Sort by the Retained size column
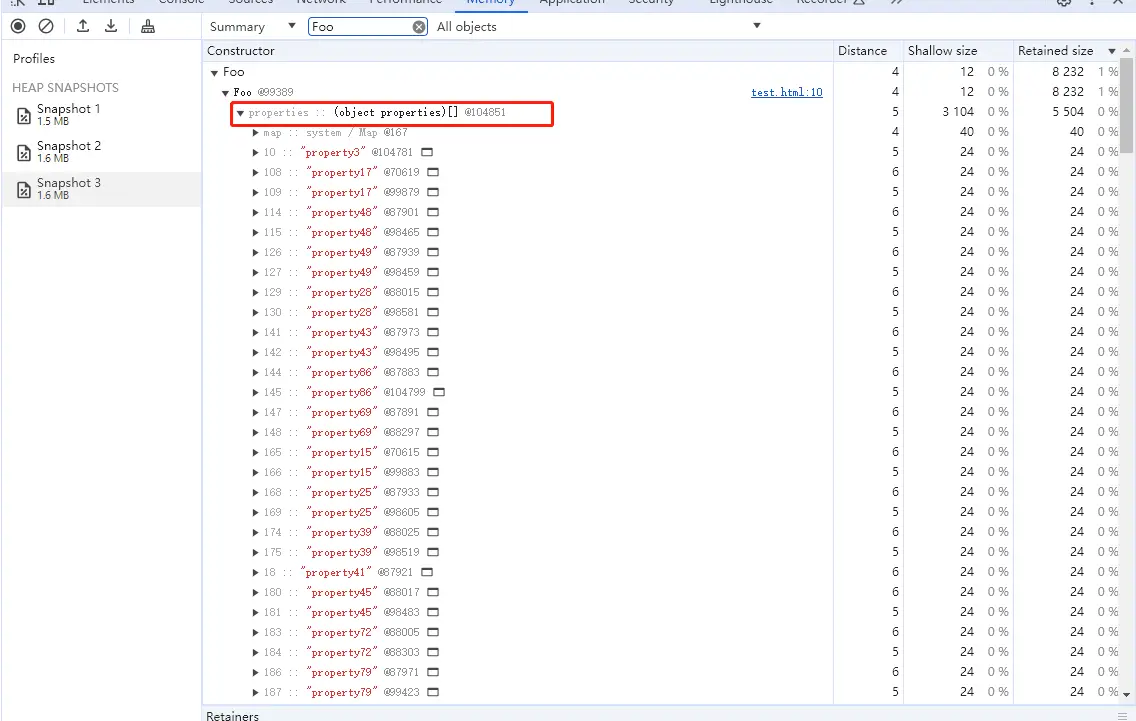 [x=1055, y=51]
